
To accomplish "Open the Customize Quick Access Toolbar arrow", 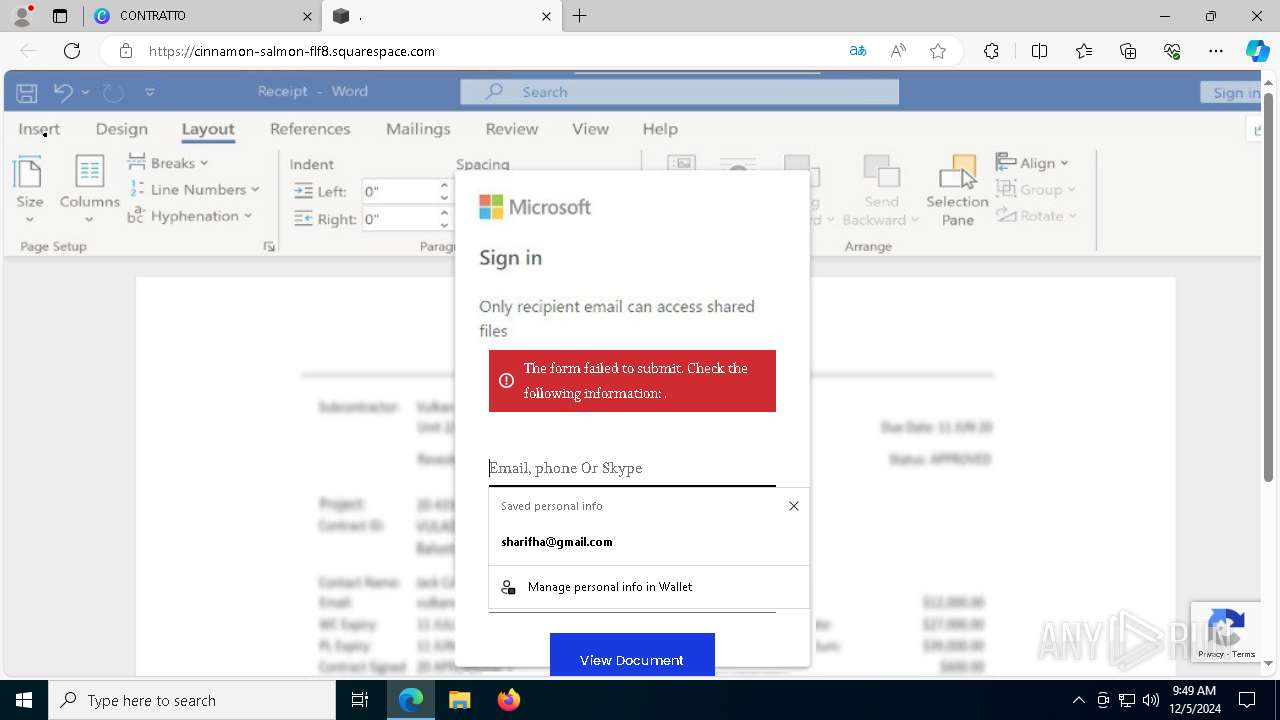I will pyautogui.click(x=150, y=92).
